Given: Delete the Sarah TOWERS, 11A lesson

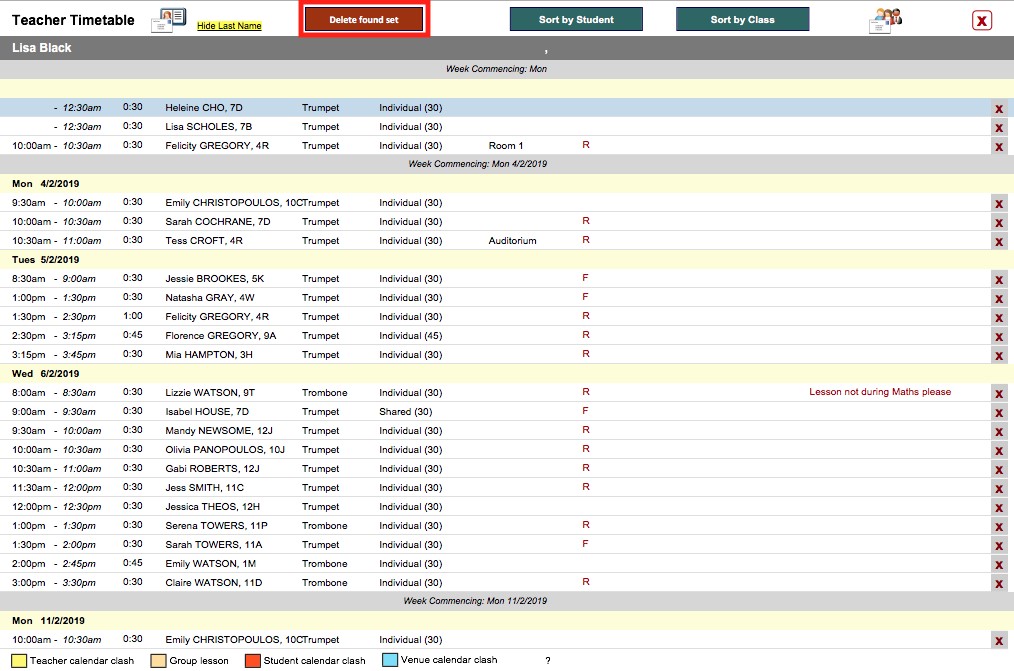Looking at the screenshot, I should [x=999, y=546].
